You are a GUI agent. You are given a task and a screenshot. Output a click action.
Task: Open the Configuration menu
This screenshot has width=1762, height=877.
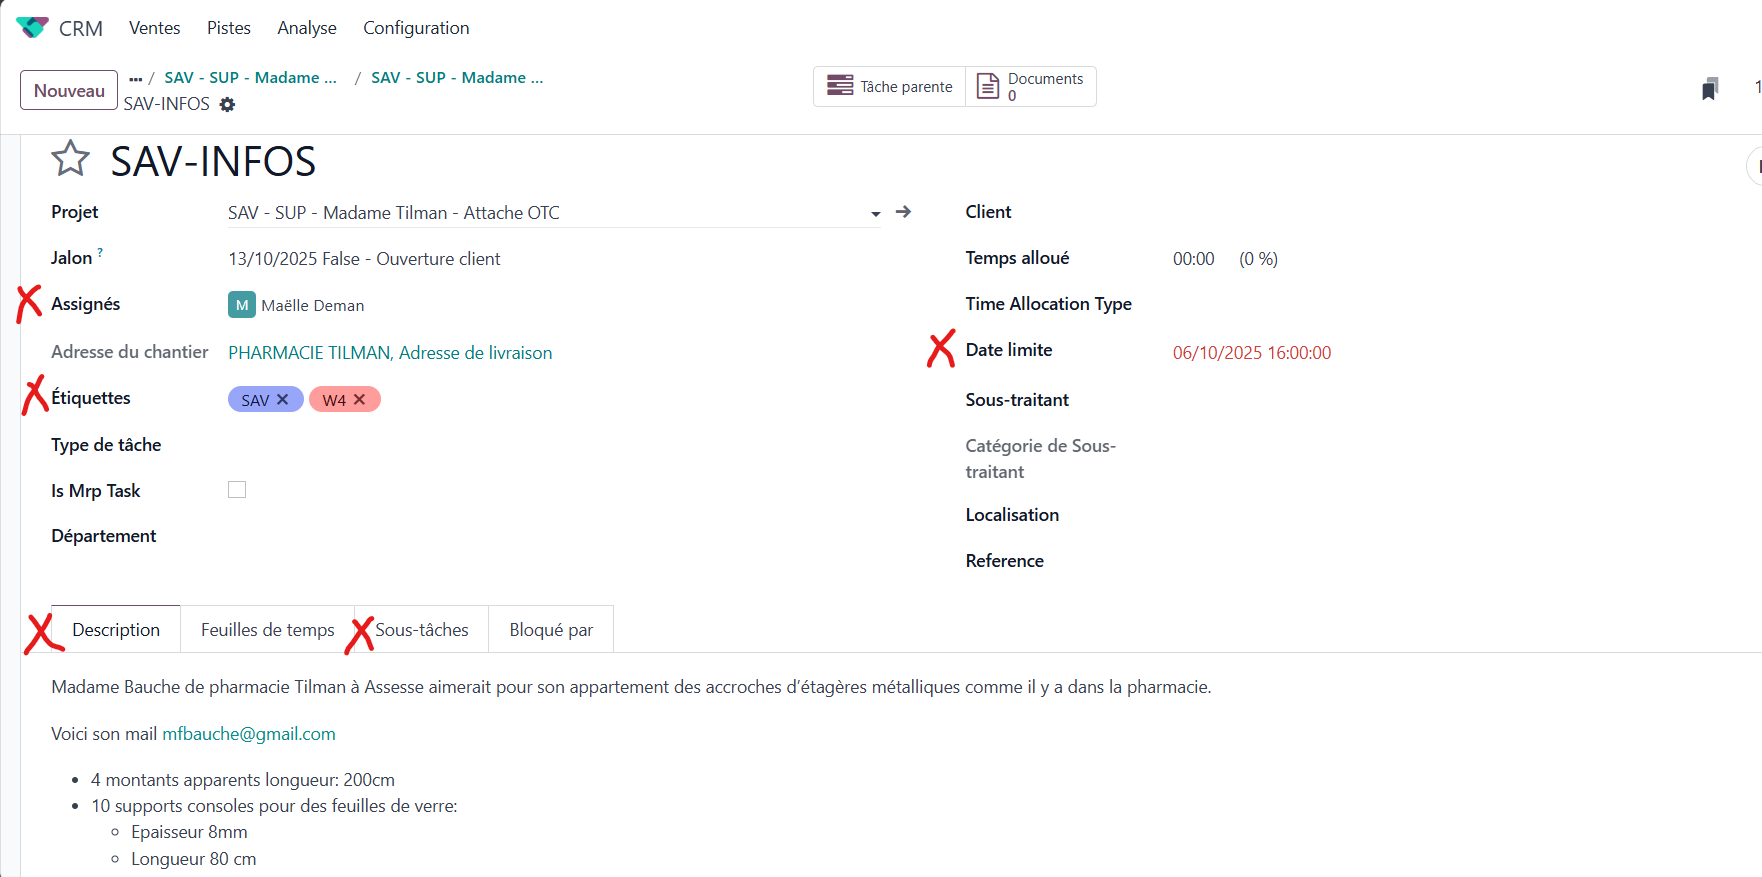tap(416, 28)
